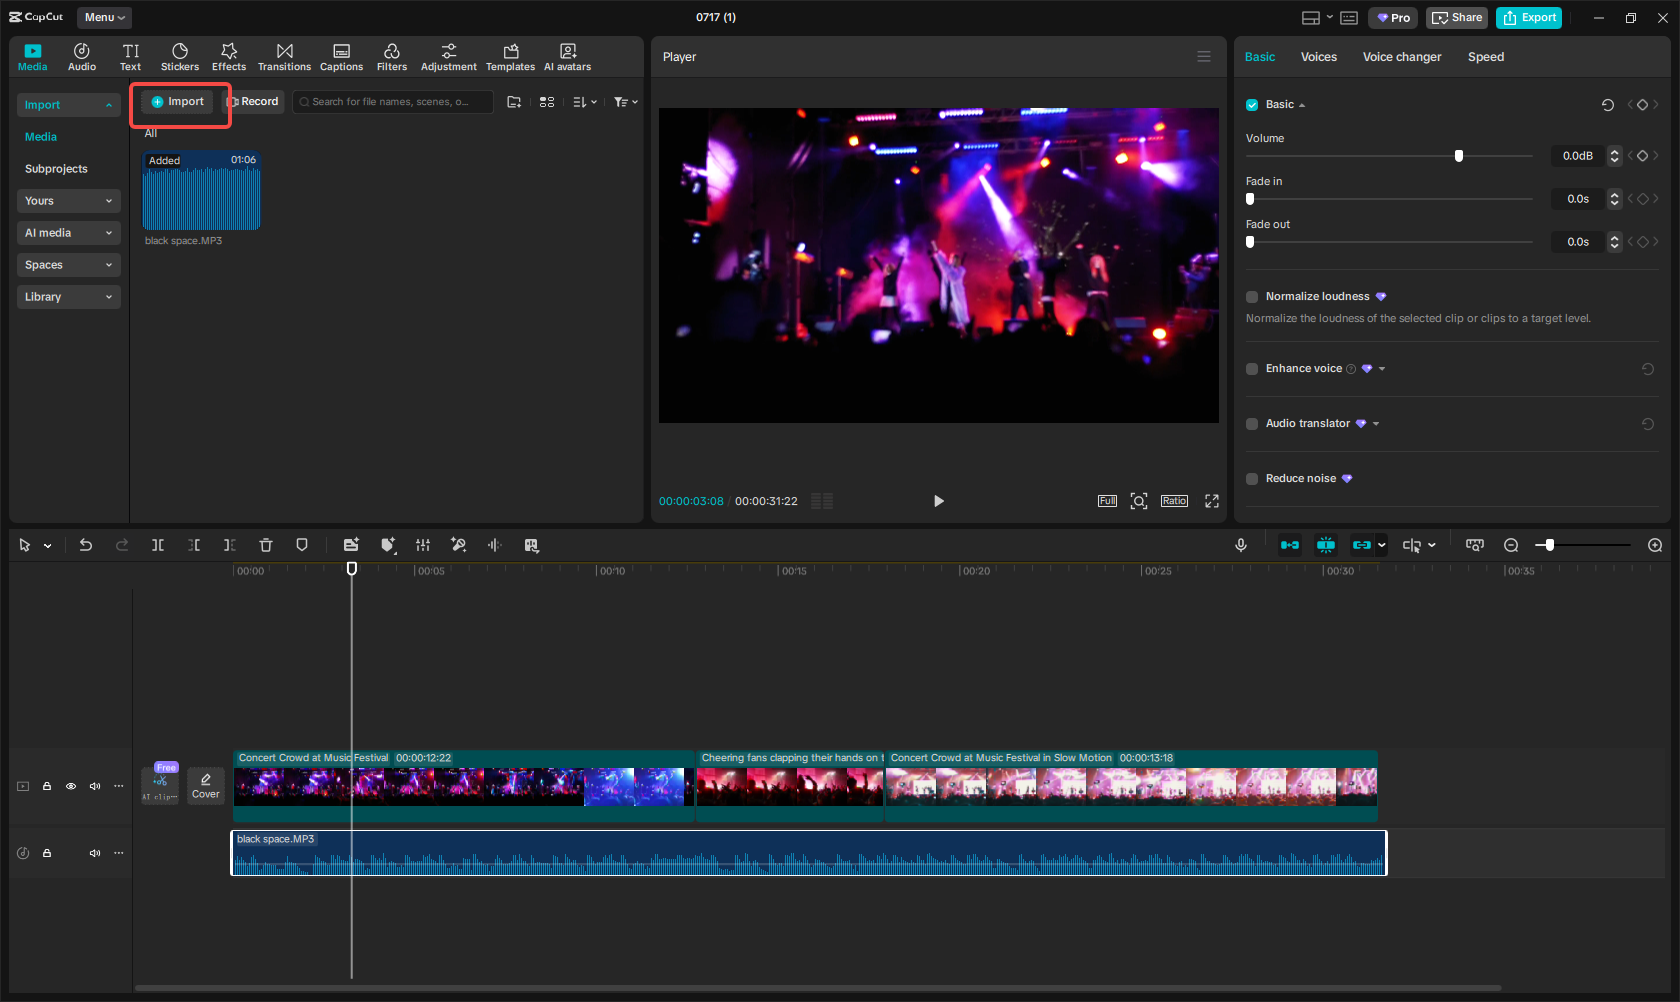Open selection tool mode dropdown arrow
Image resolution: width=1680 pixels, height=1002 pixels.
coord(47,546)
